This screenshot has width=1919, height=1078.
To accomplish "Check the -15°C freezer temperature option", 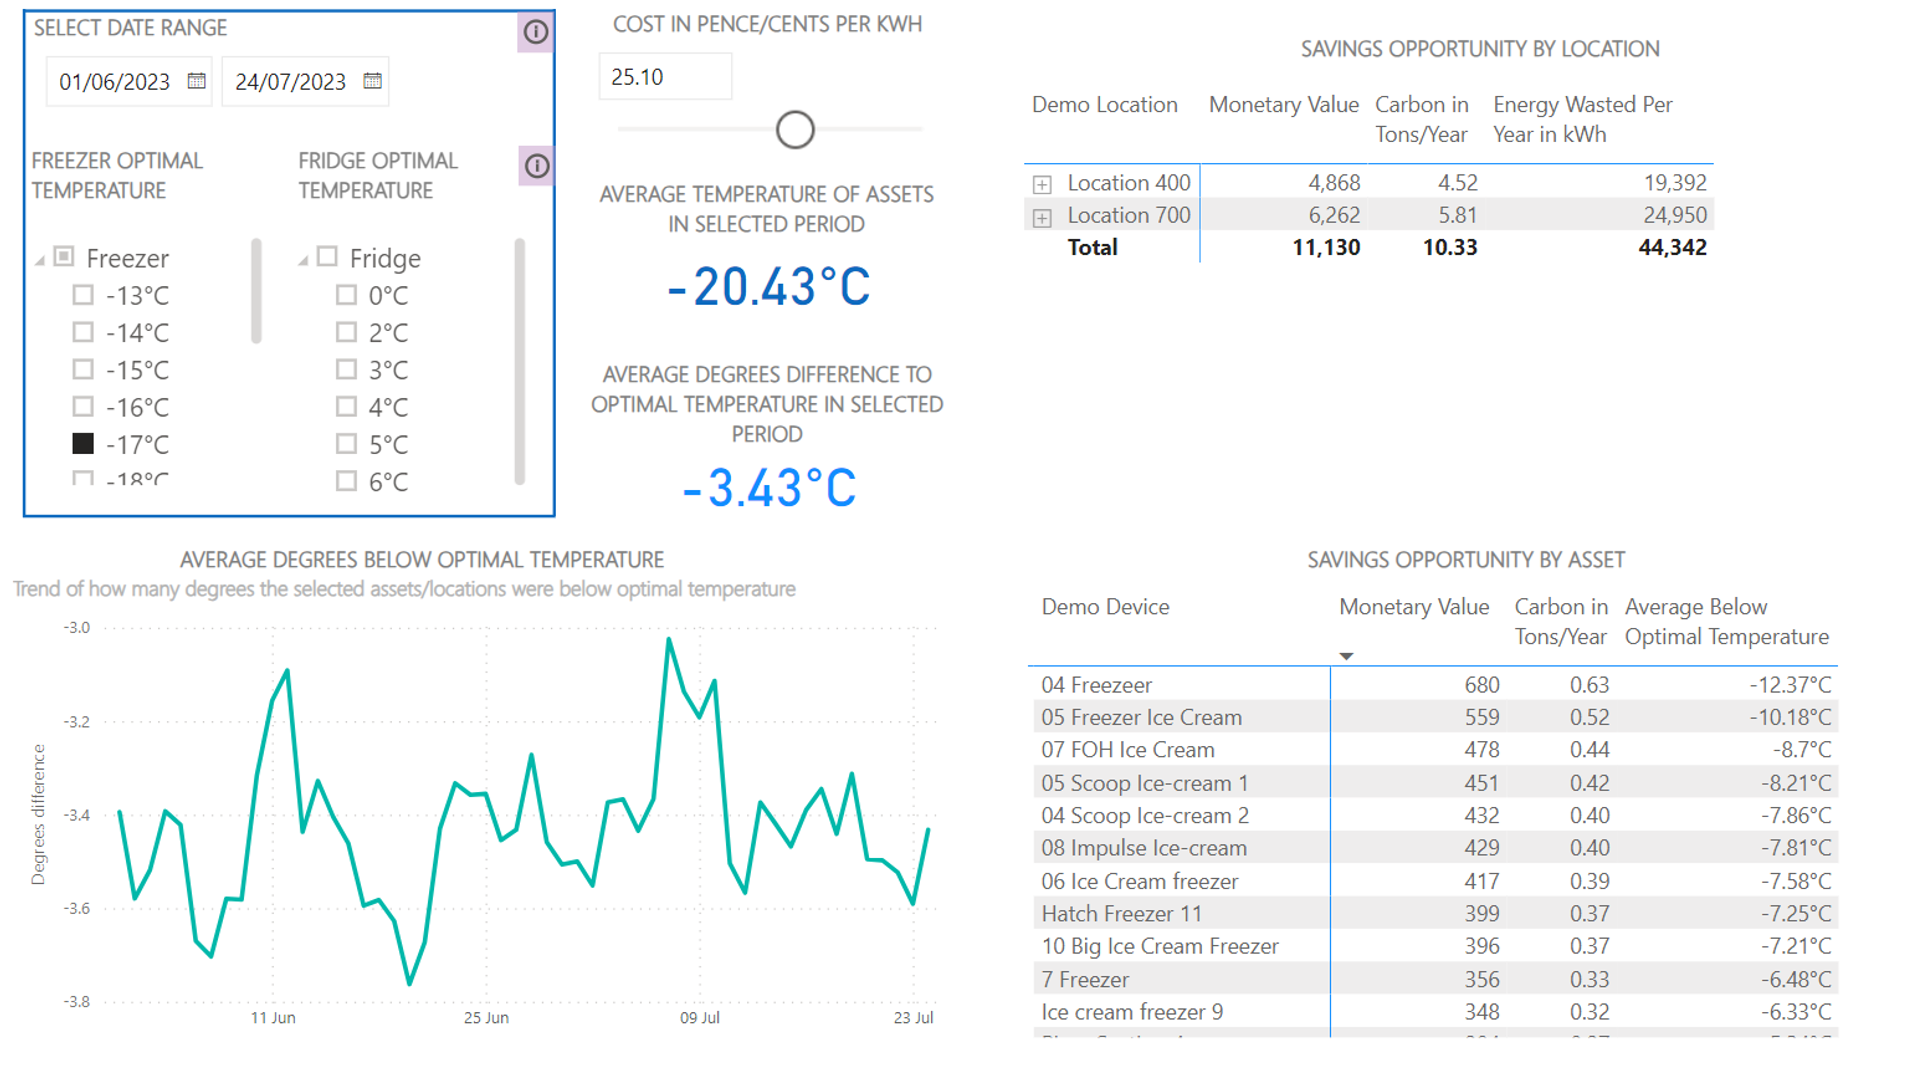I will click(x=83, y=369).
